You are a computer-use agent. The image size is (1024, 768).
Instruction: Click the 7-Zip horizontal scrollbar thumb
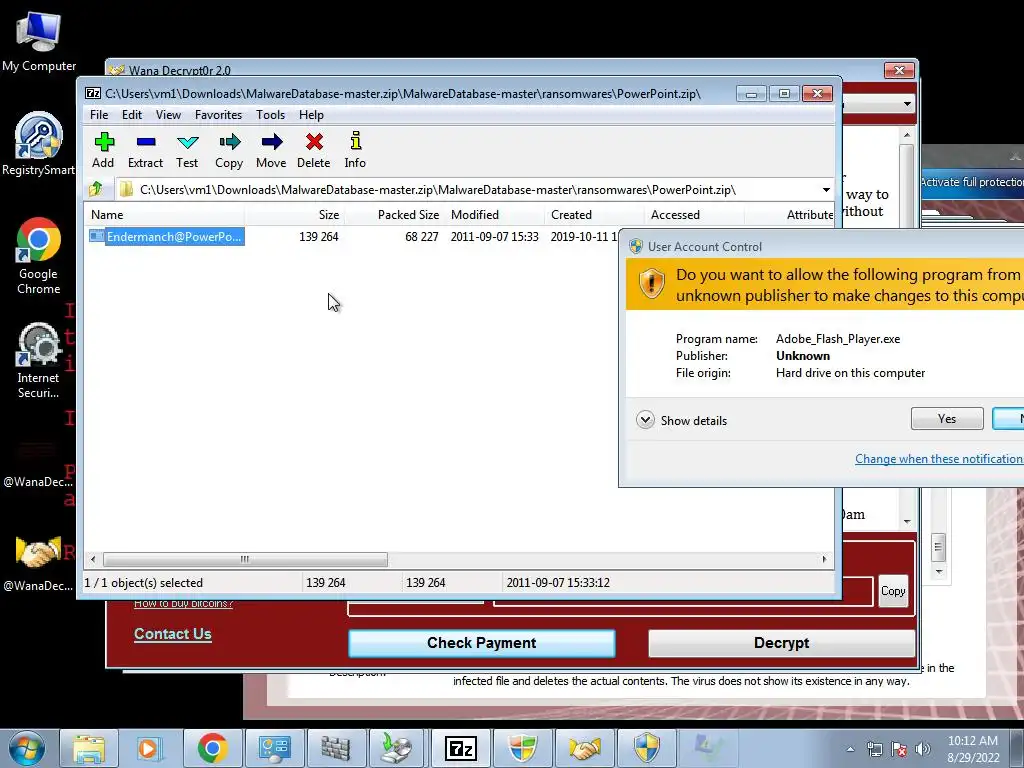pyautogui.click(x=245, y=560)
